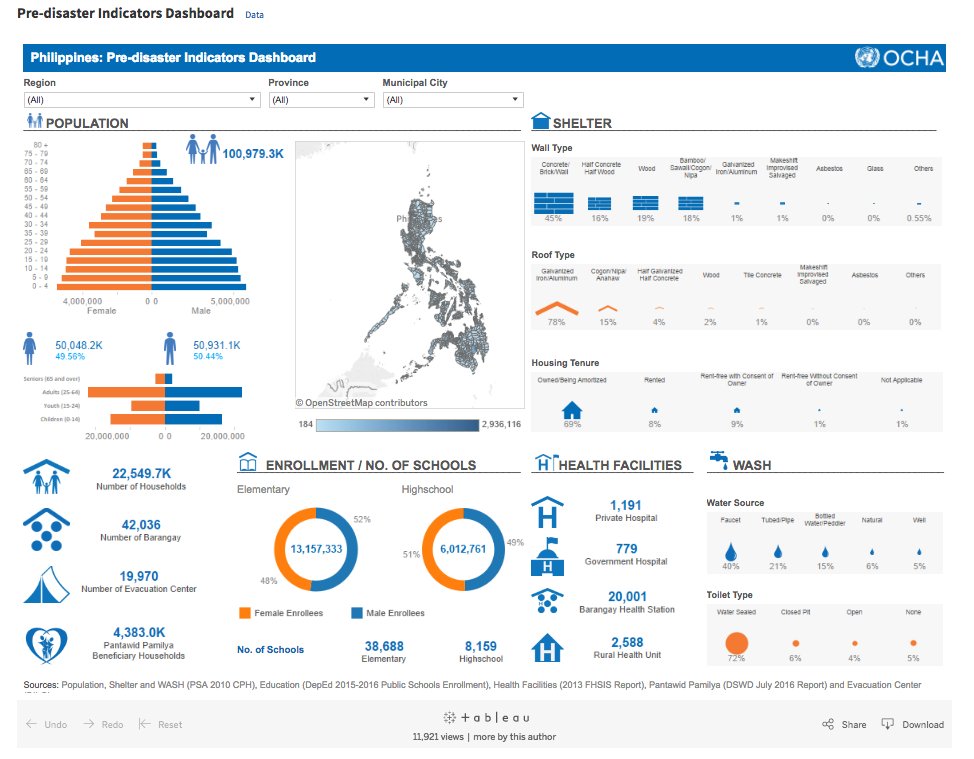
Task: Expand the Municipal City dropdown
Action: pyautogui.click(x=452, y=100)
